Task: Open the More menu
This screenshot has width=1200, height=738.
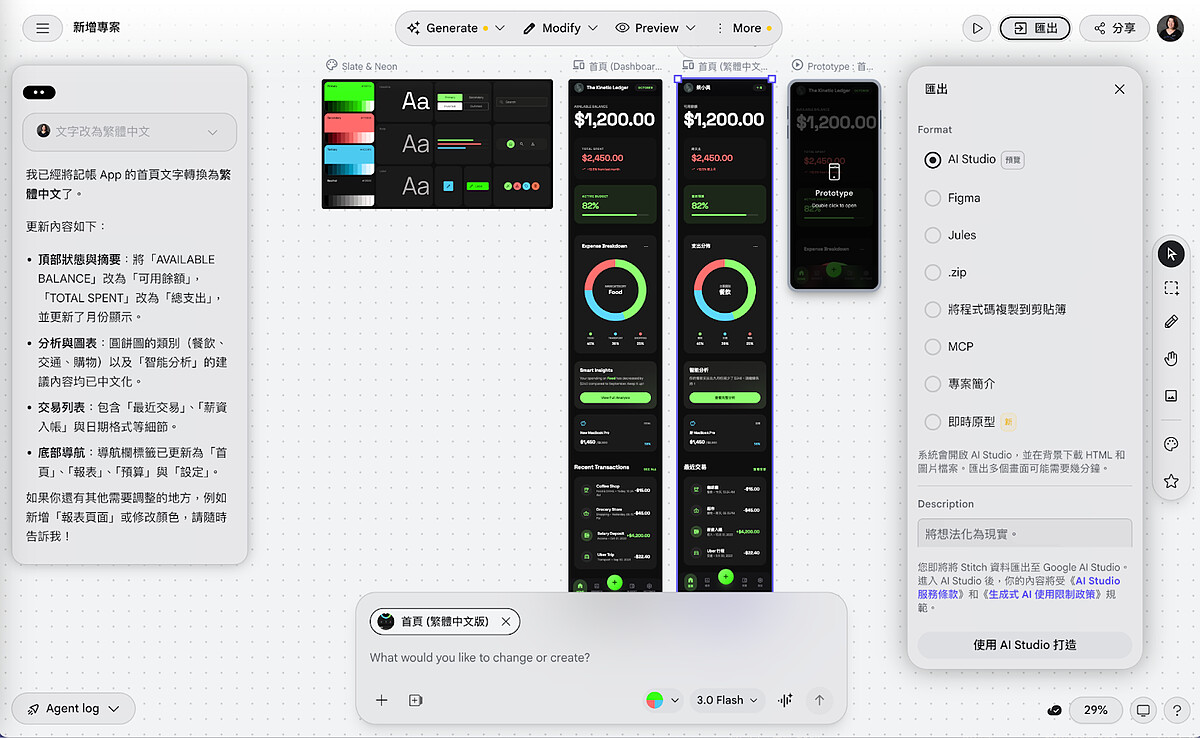Action: [745, 28]
